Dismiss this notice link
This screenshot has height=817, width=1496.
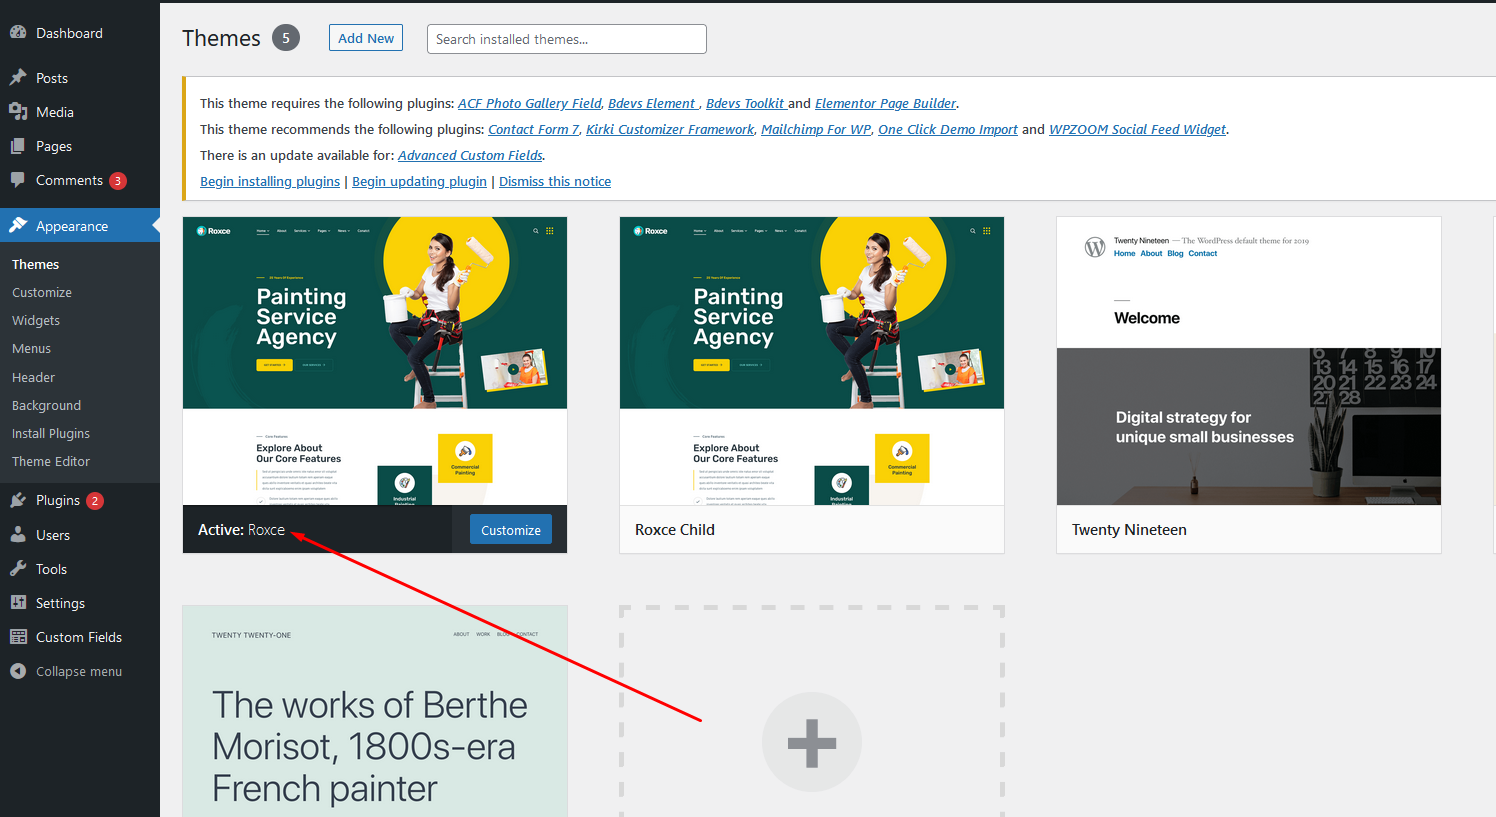click(x=555, y=181)
